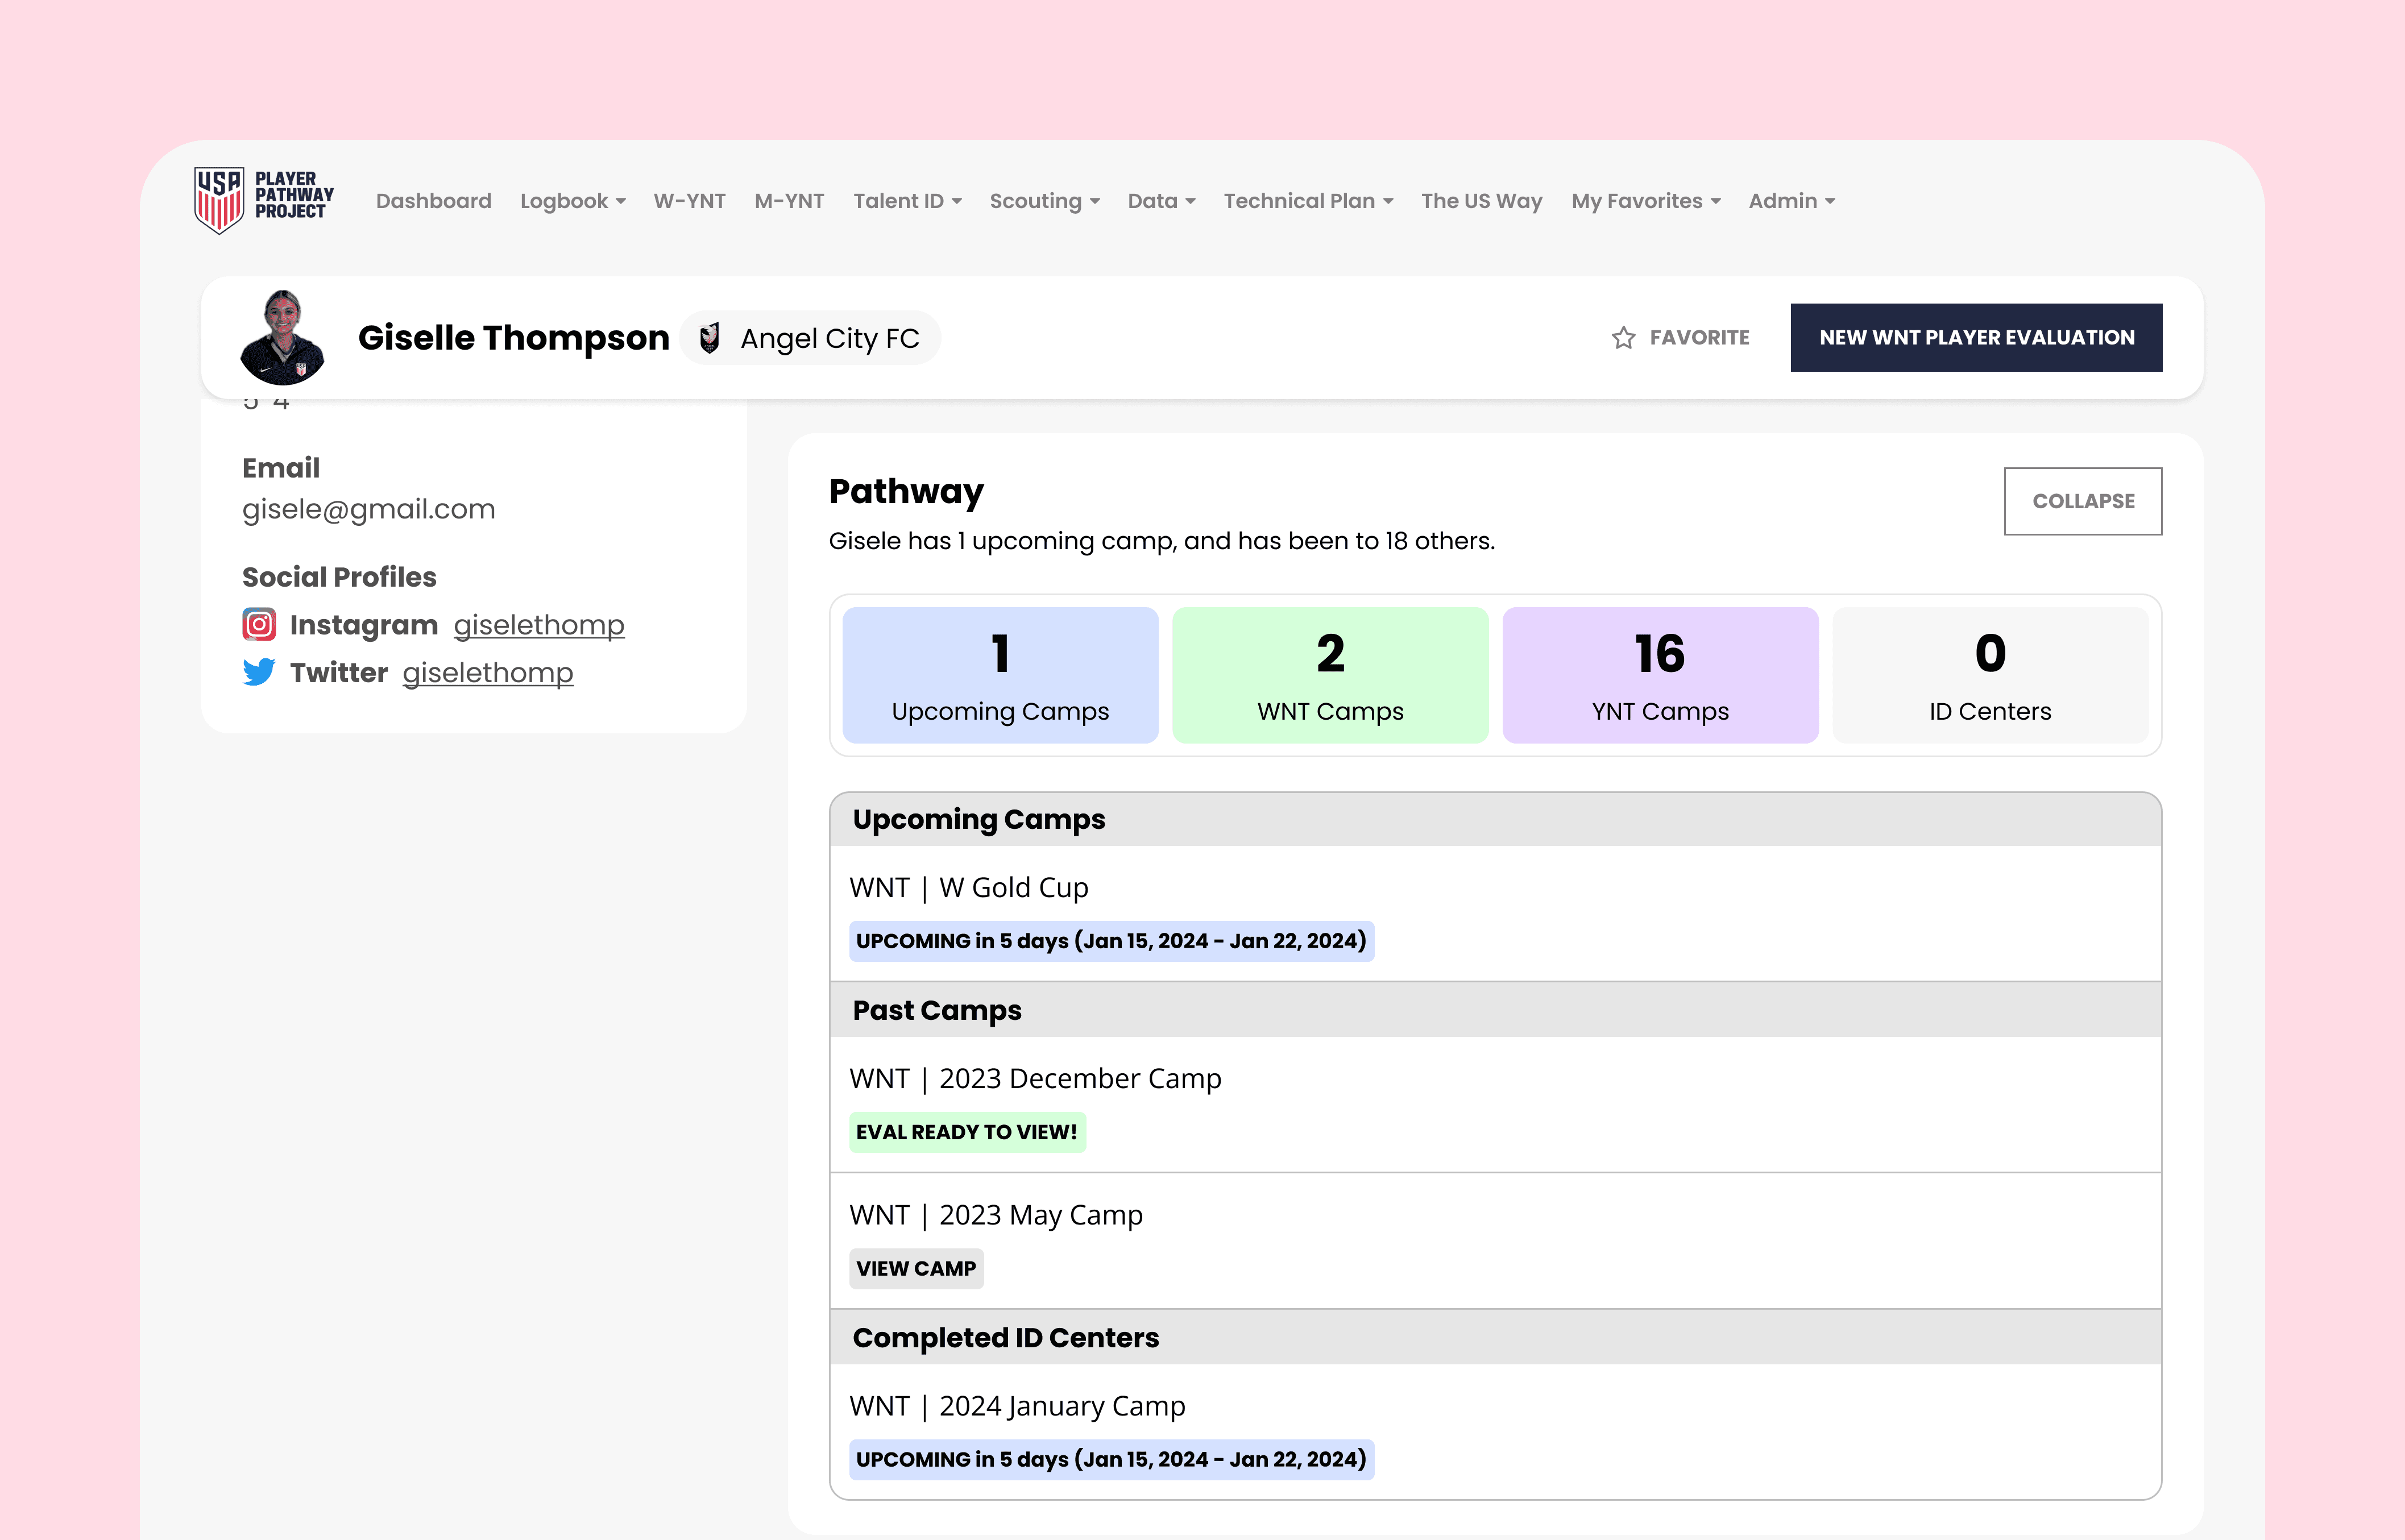Screen dimensions: 2405x1540
Task: Click the Favorite star icon
Action: click(1623, 338)
